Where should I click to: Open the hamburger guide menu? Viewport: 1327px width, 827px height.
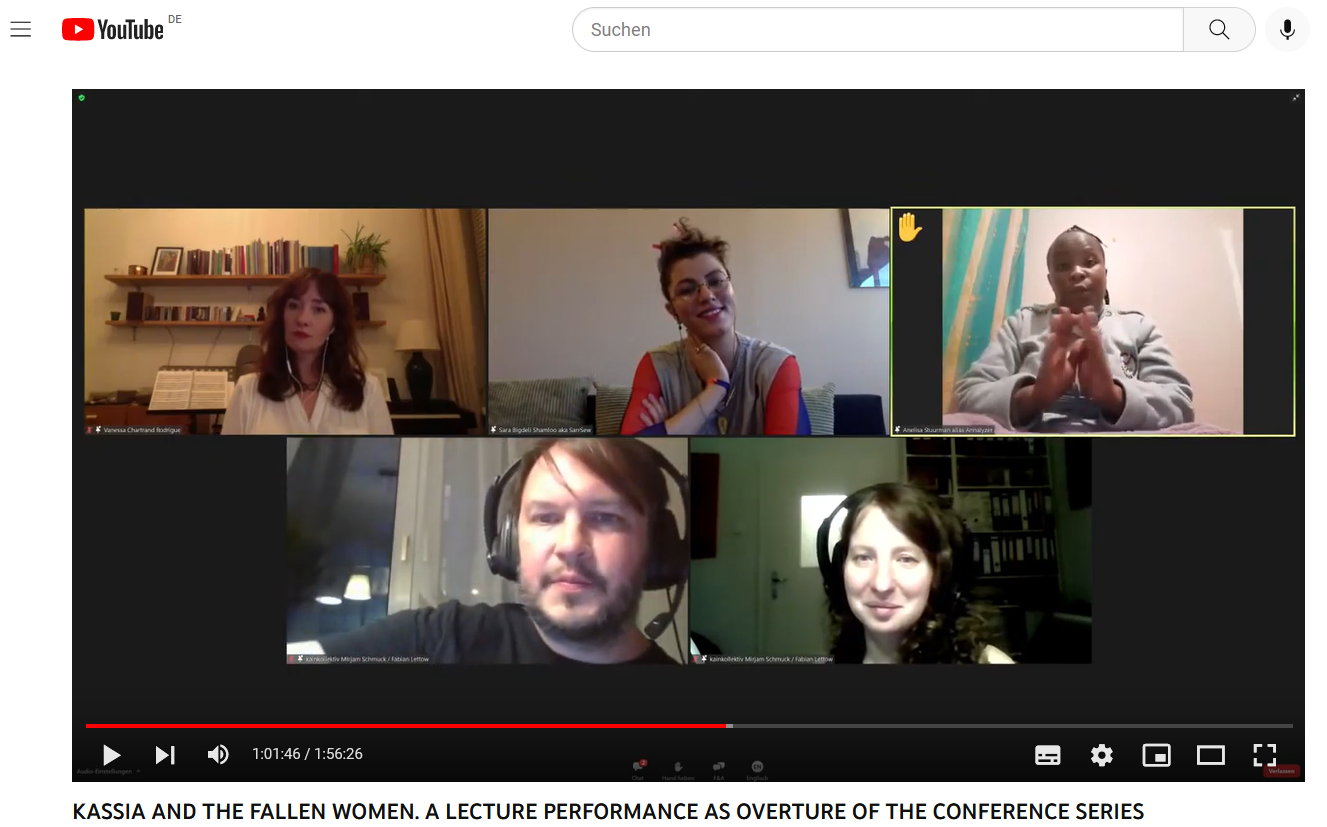pos(21,30)
